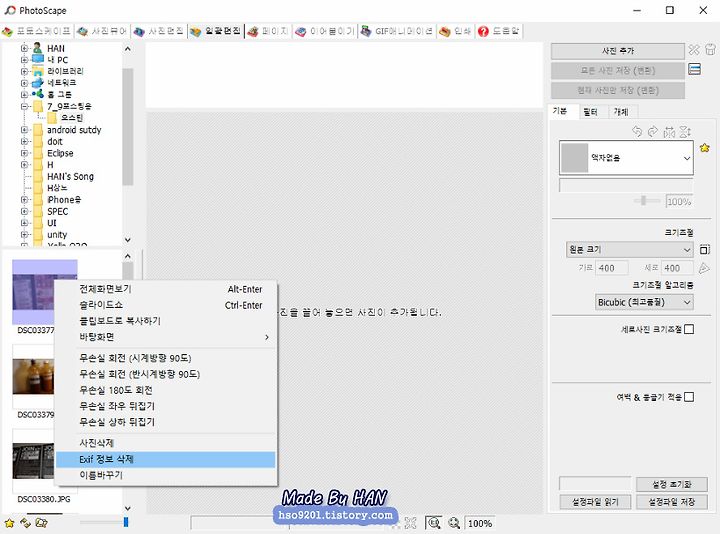Click the resize preset icon next to 원본 크기

pos(705,249)
